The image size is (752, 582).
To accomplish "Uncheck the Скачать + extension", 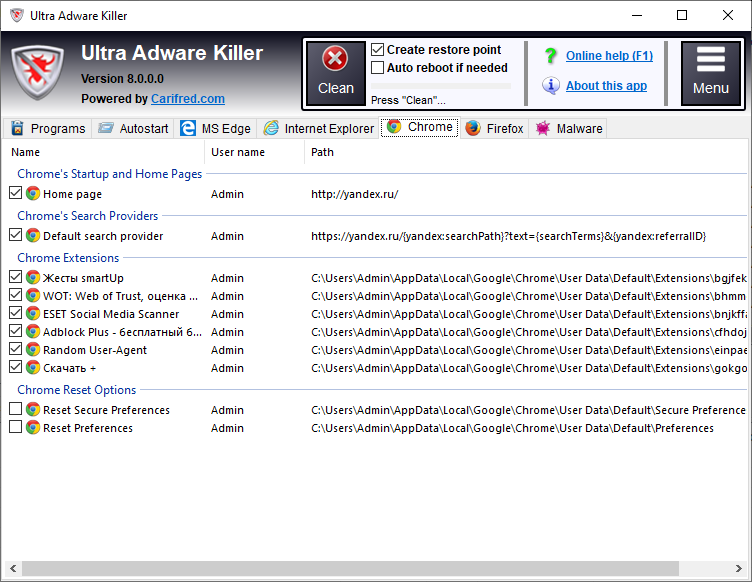I will click(x=15, y=367).
